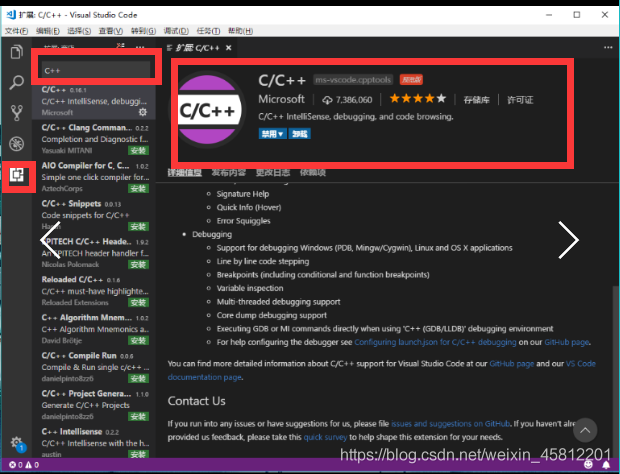Click the 预览版 preview badge
Screen dimensions: 620x474
411,80
